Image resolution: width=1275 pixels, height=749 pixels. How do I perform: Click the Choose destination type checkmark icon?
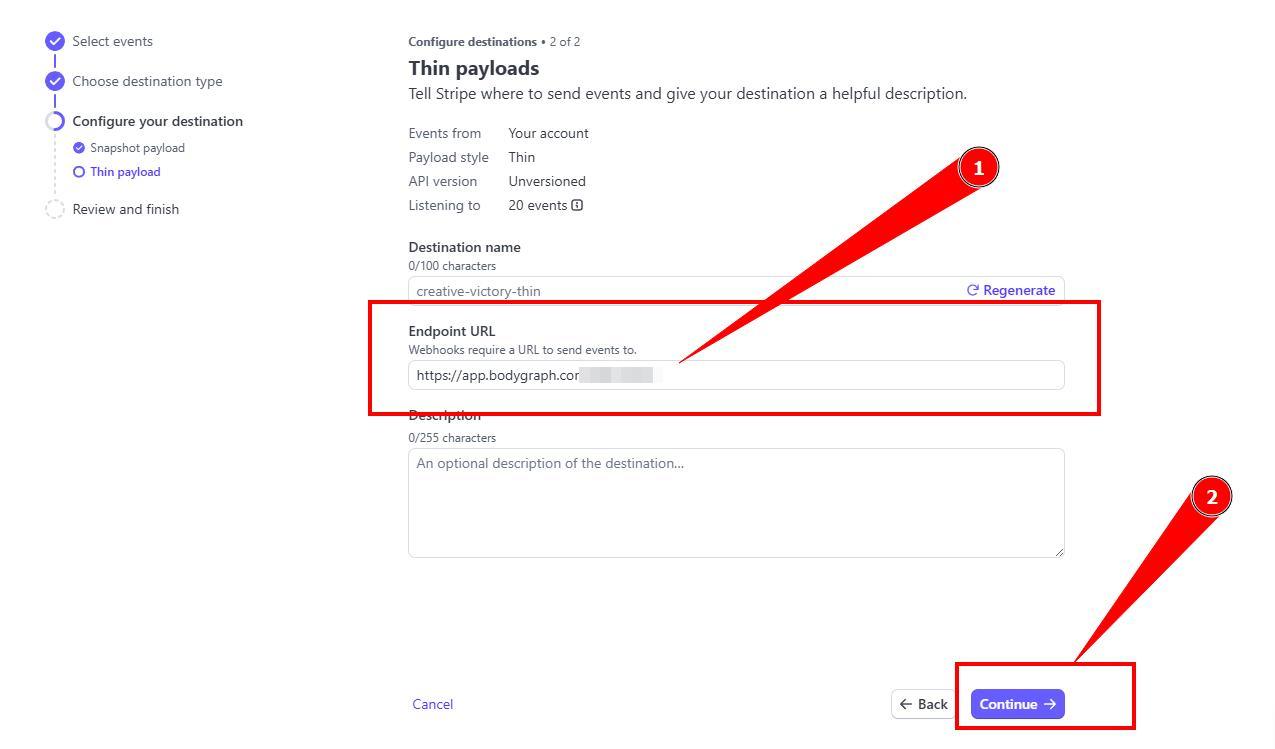click(x=55, y=81)
